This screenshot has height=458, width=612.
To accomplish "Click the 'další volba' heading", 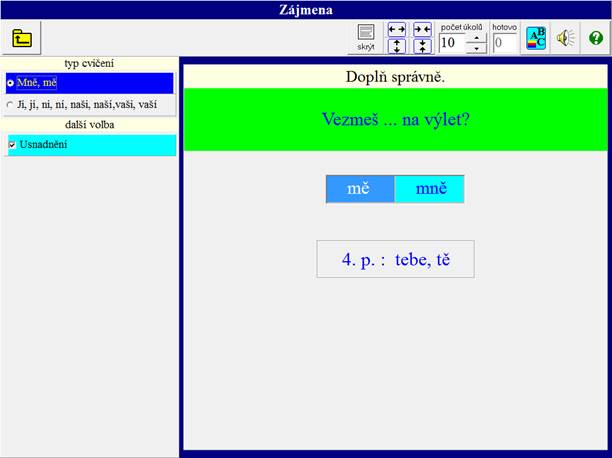I will [89, 125].
